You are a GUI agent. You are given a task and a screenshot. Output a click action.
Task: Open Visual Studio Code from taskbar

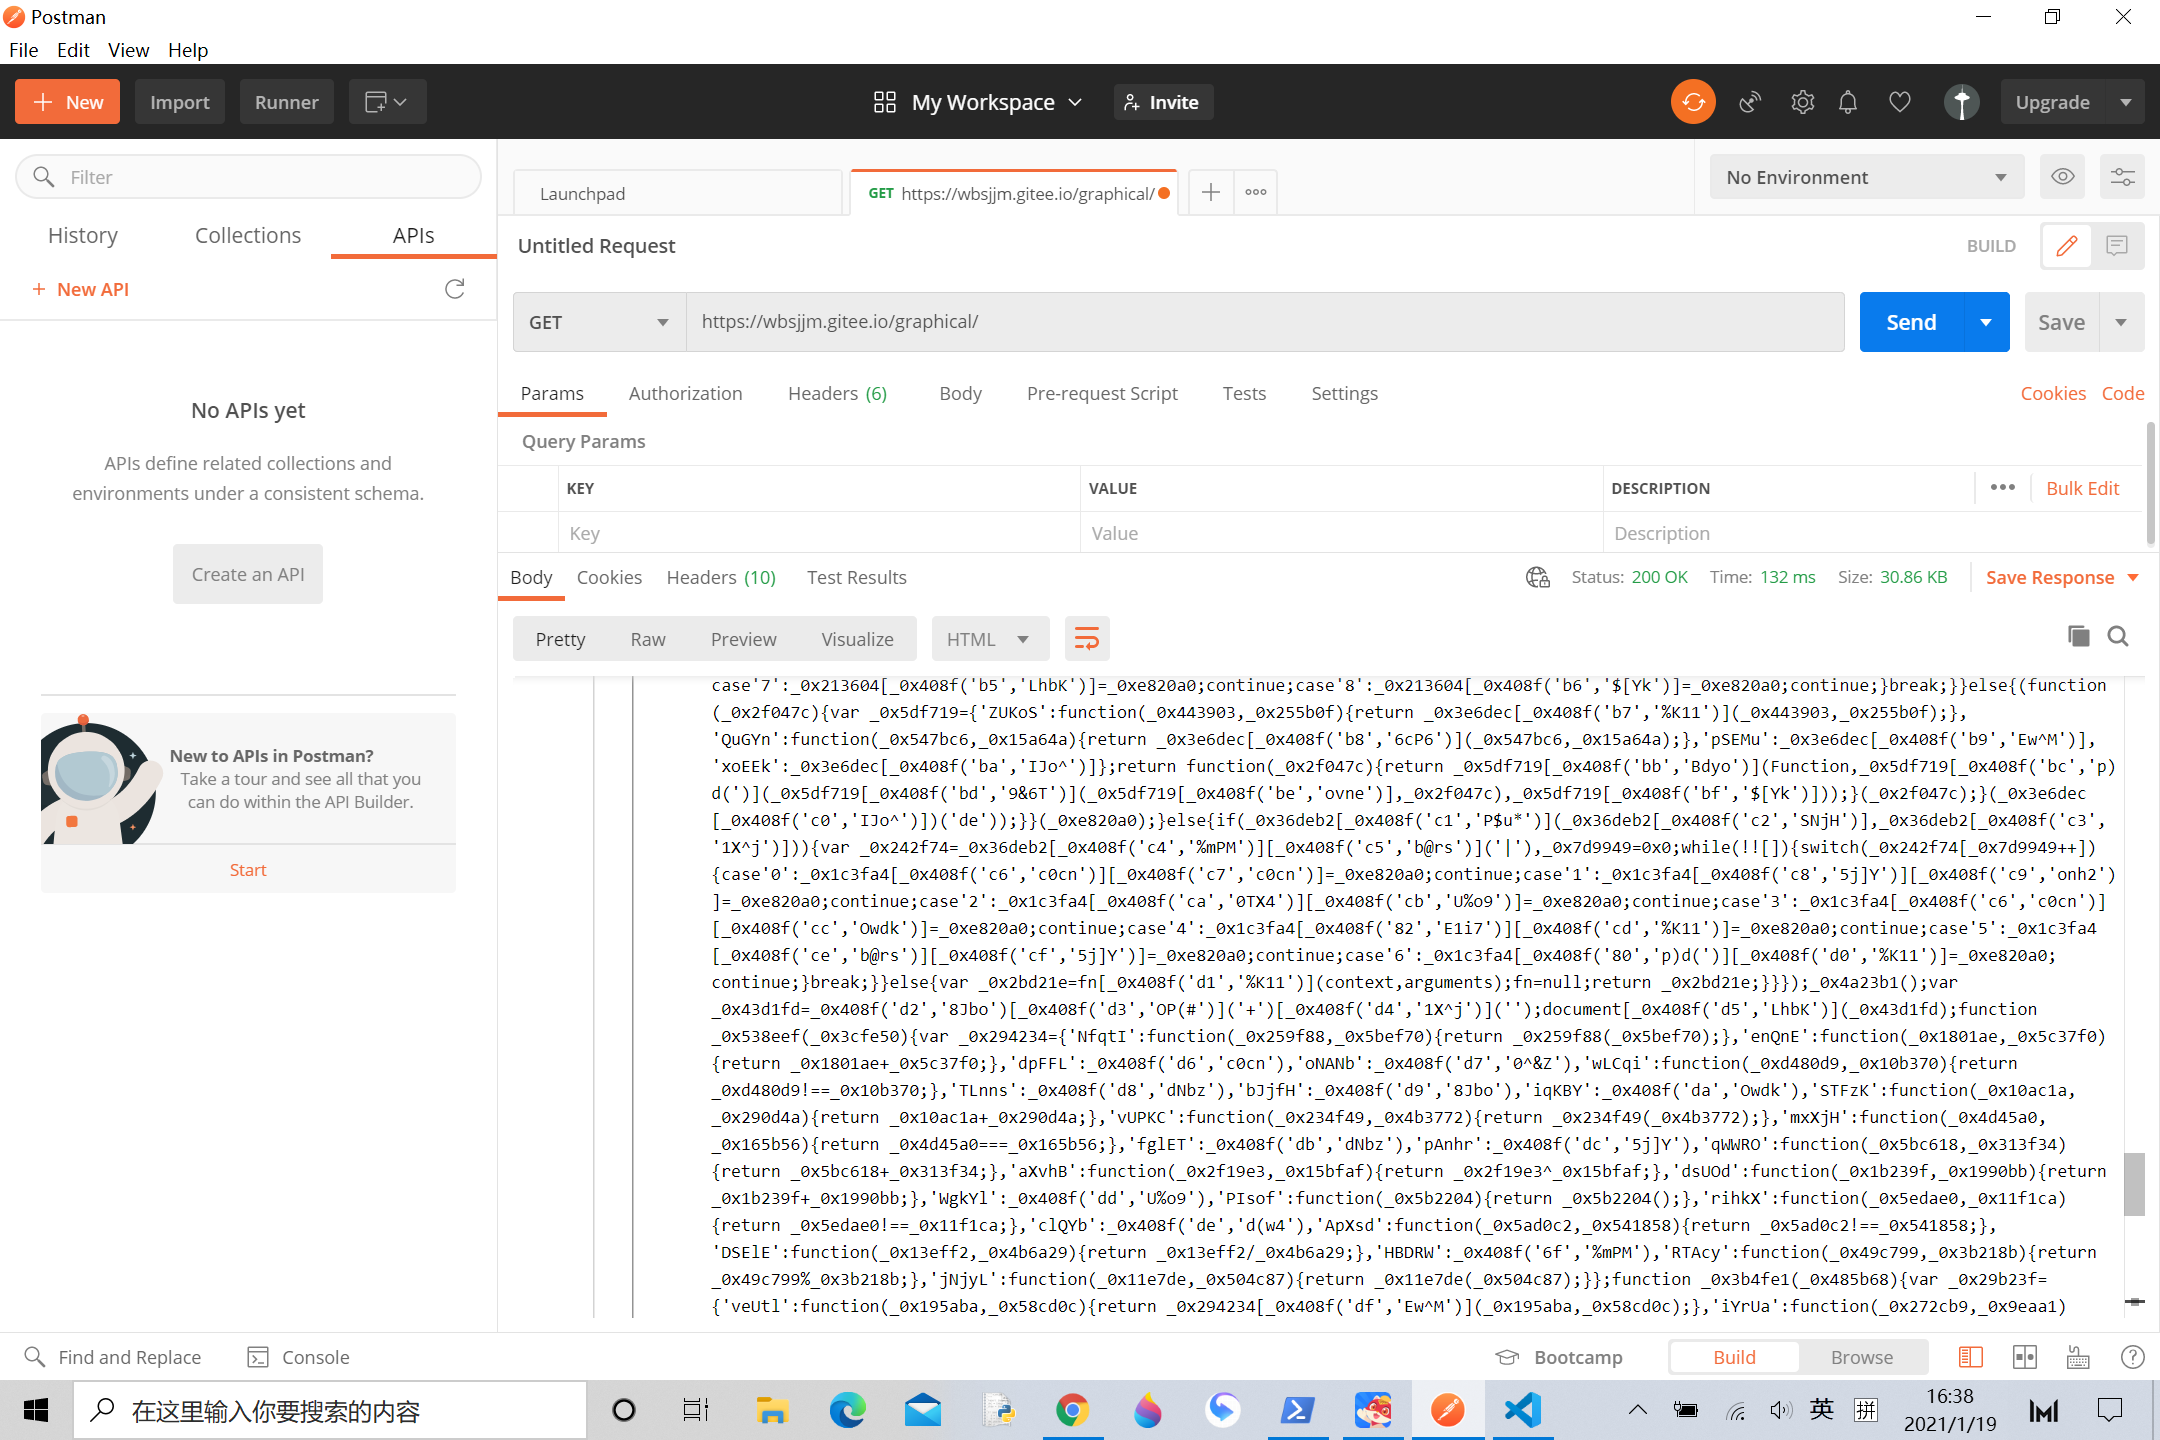click(1522, 1410)
